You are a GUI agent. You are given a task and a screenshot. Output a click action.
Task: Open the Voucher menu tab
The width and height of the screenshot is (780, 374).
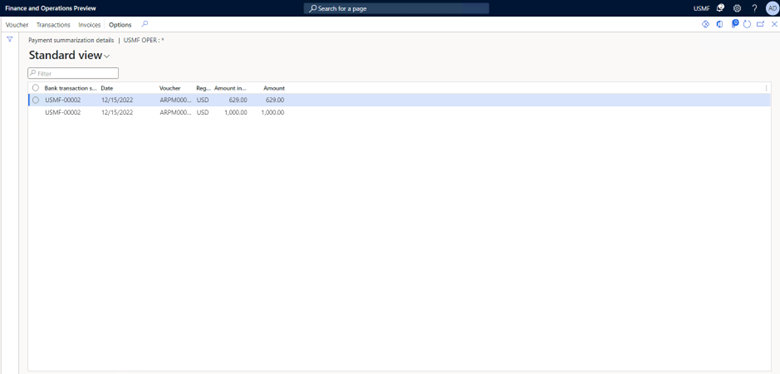pyautogui.click(x=17, y=24)
